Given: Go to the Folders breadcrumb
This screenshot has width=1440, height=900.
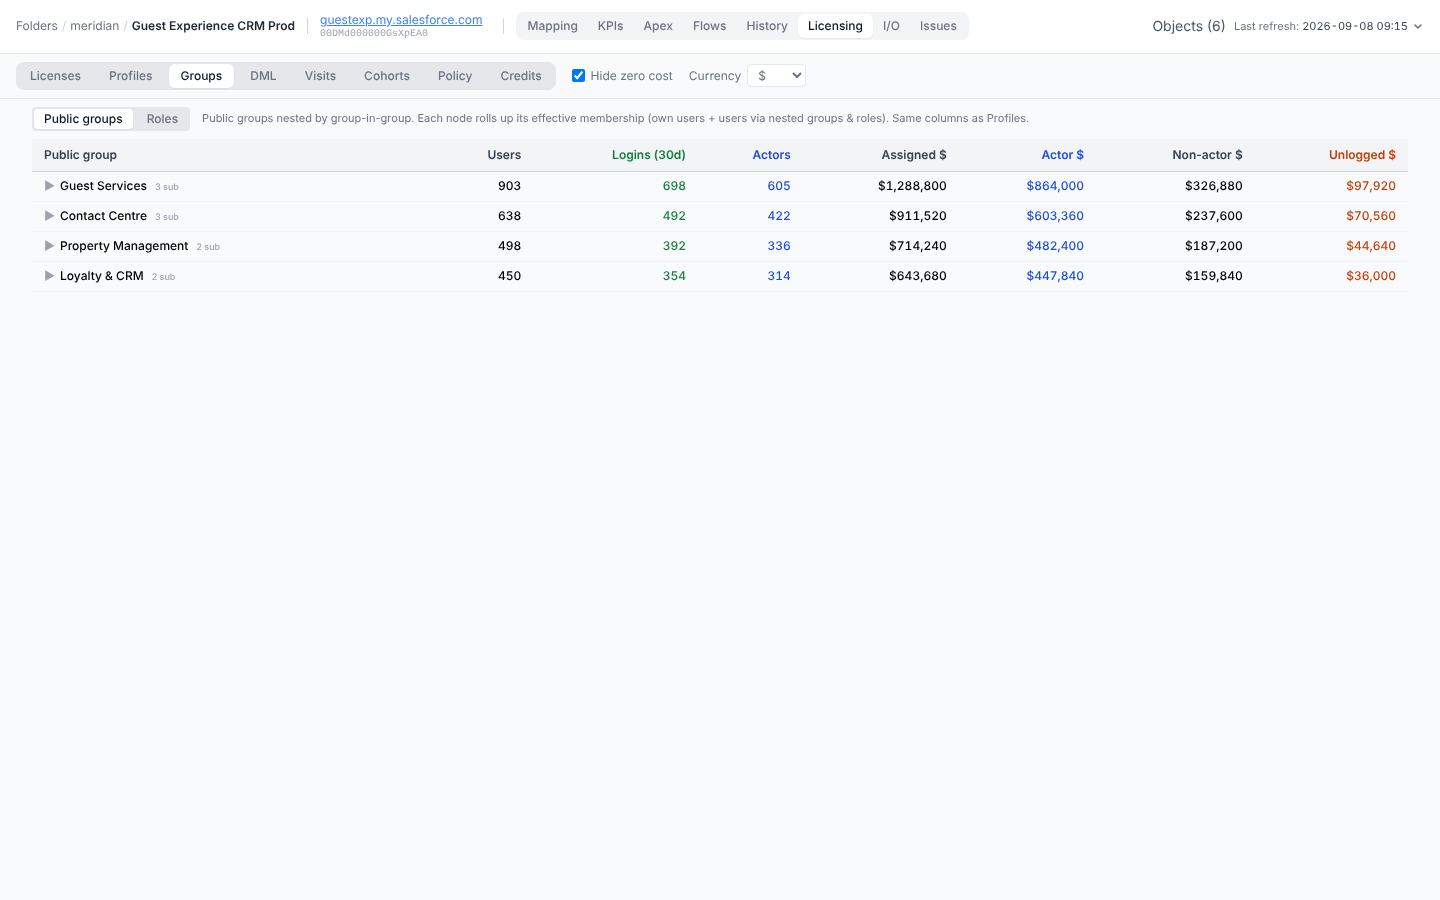Looking at the screenshot, I should [37, 26].
